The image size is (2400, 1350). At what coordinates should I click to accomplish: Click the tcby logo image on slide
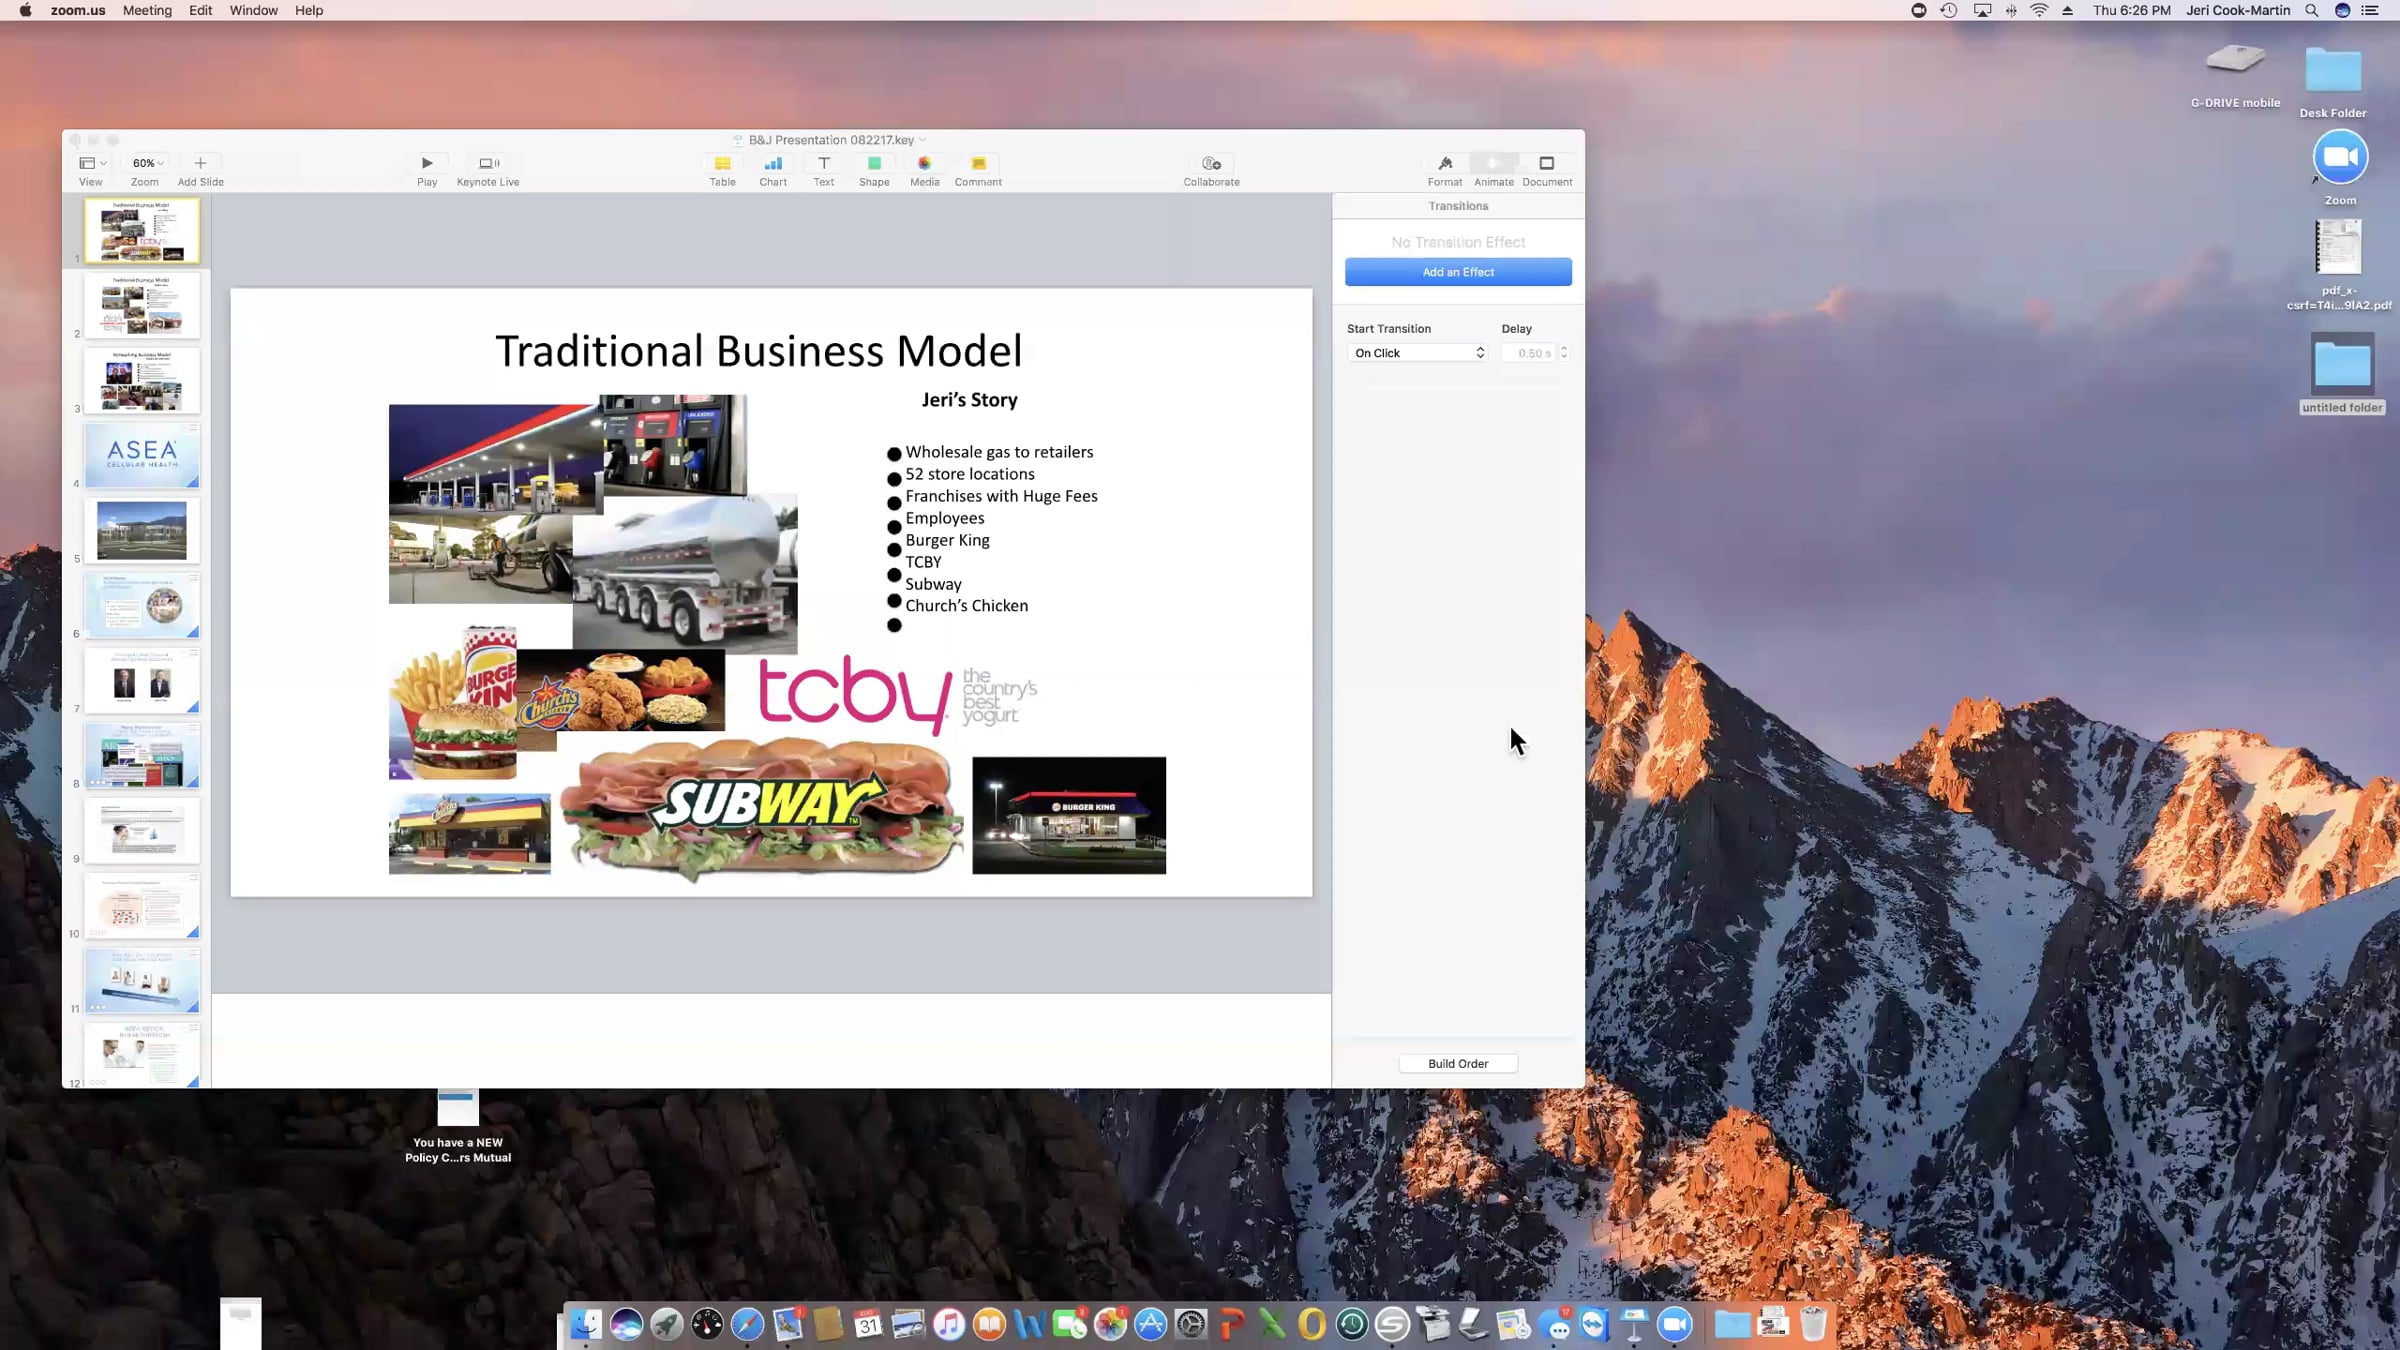(898, 695)
